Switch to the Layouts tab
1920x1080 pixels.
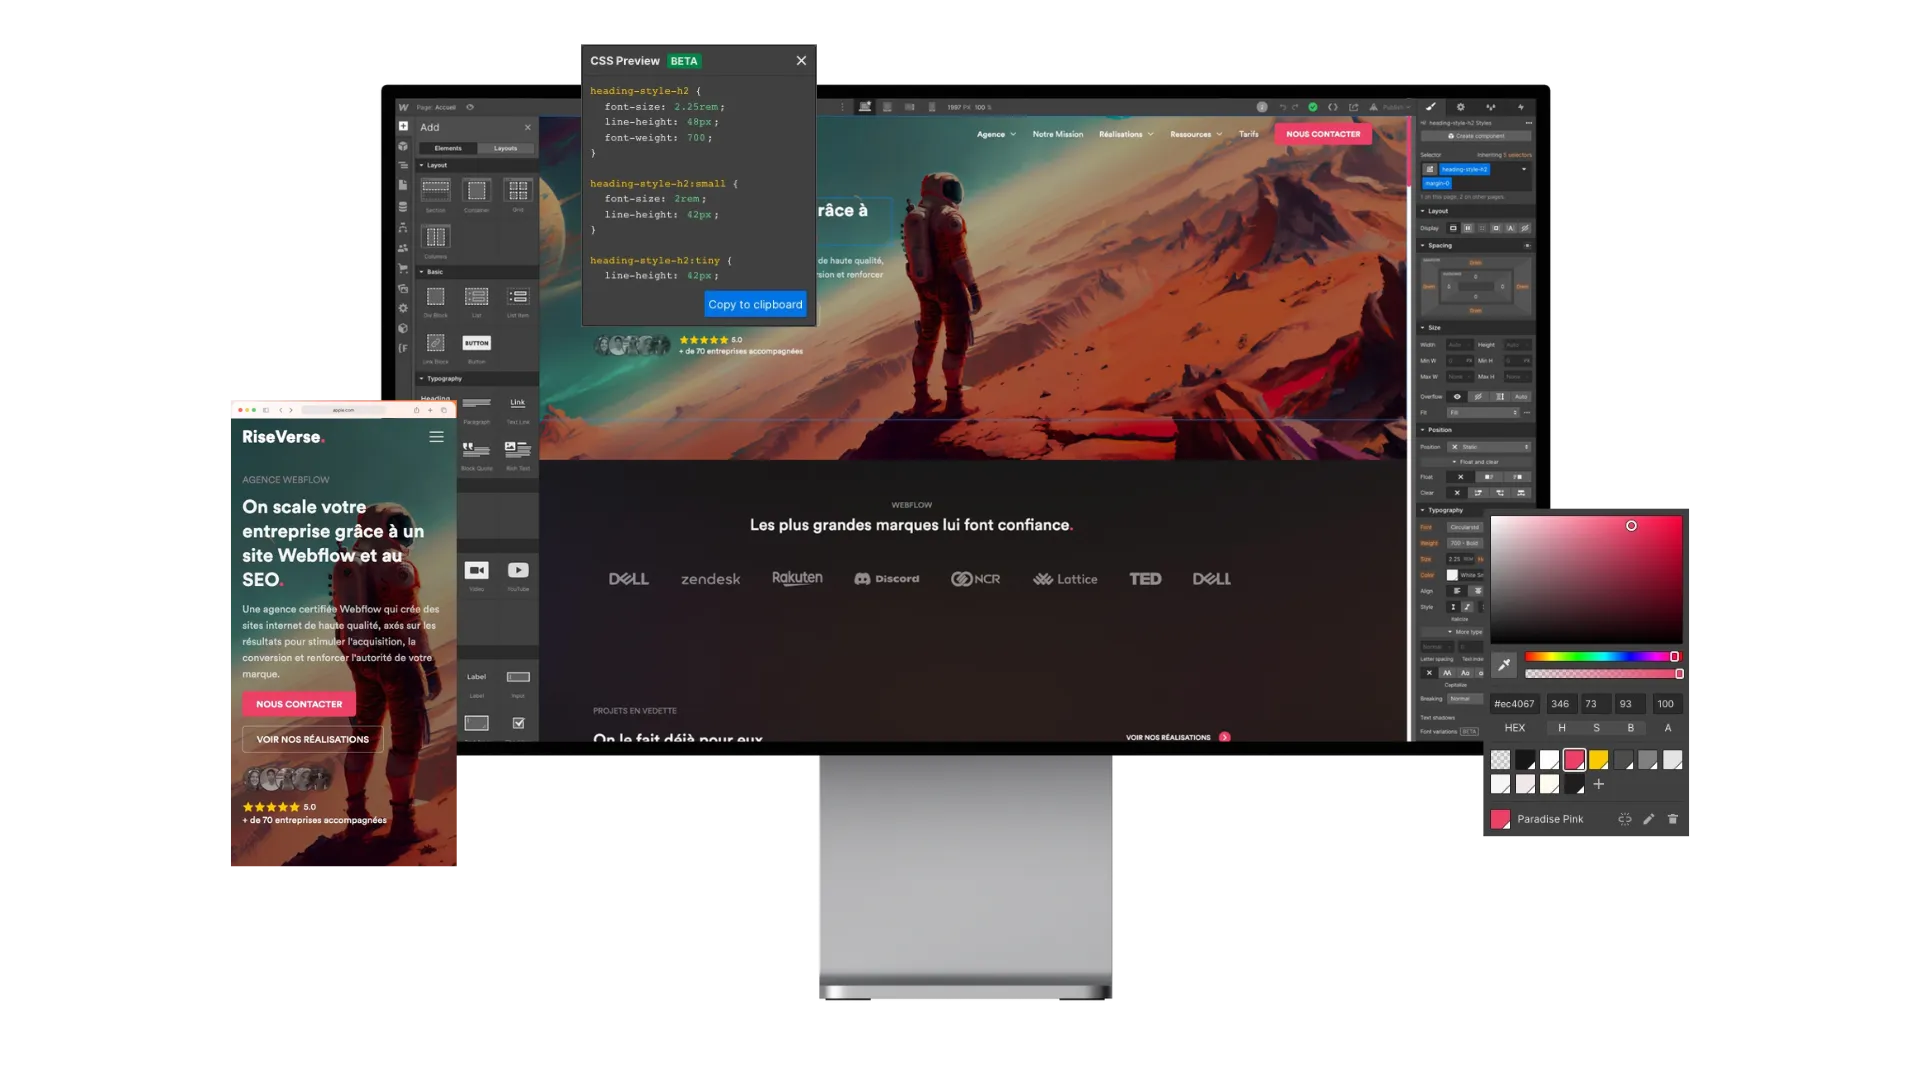click(505, 148)
